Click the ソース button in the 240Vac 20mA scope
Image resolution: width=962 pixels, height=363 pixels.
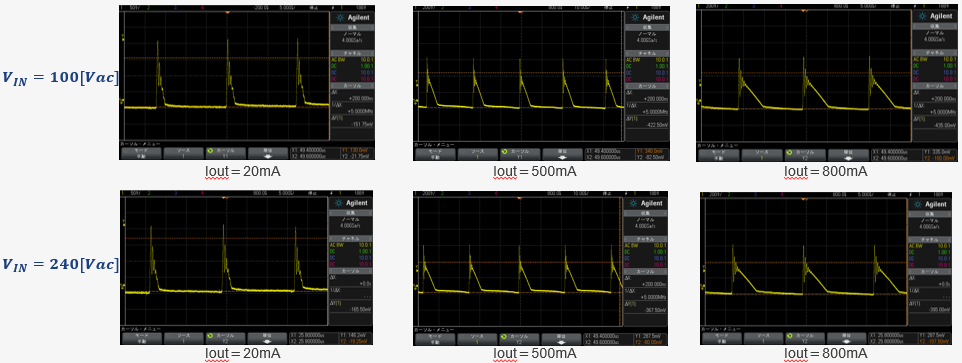183,338
